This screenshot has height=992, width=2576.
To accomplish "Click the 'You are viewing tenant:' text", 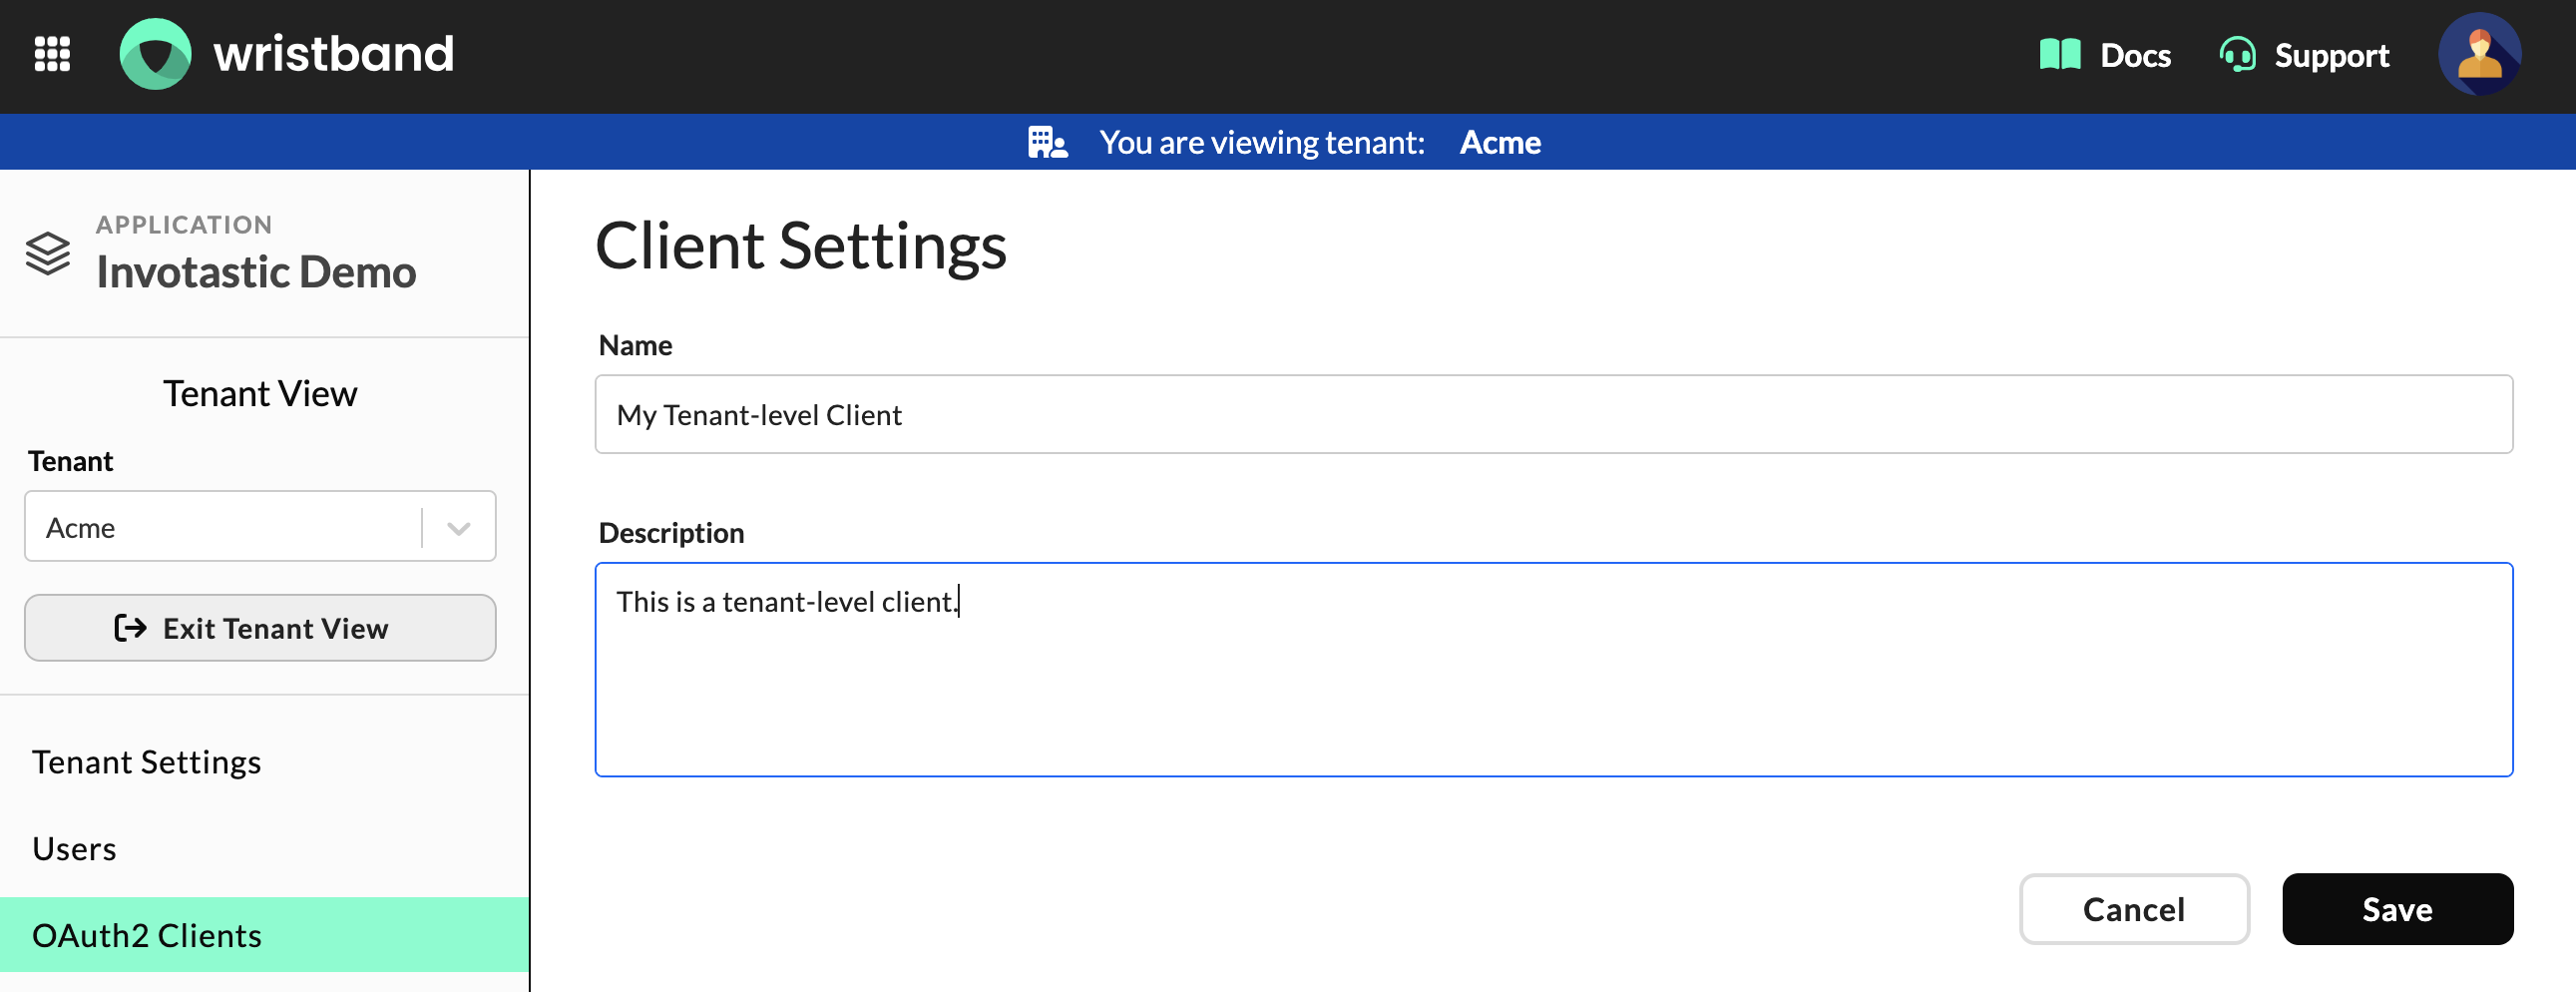I will click(1261, 142).
